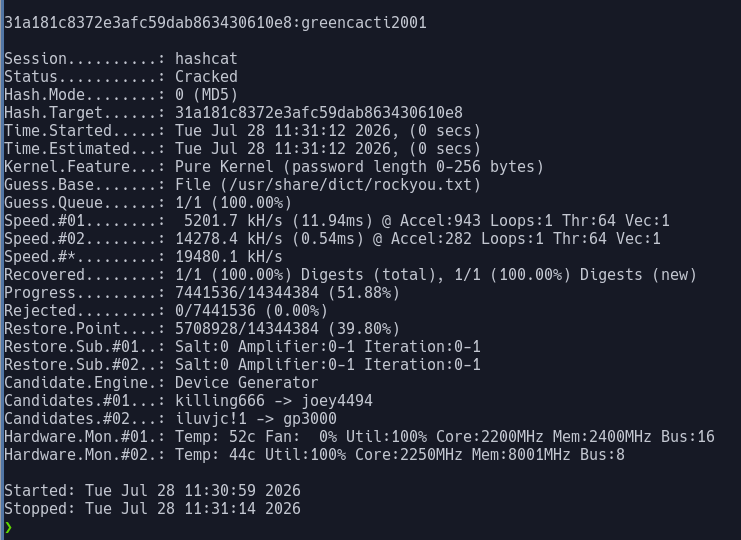The image size is (741, 540).
Task: Click the Stopped timestamp line
Action: click(153, 508)
